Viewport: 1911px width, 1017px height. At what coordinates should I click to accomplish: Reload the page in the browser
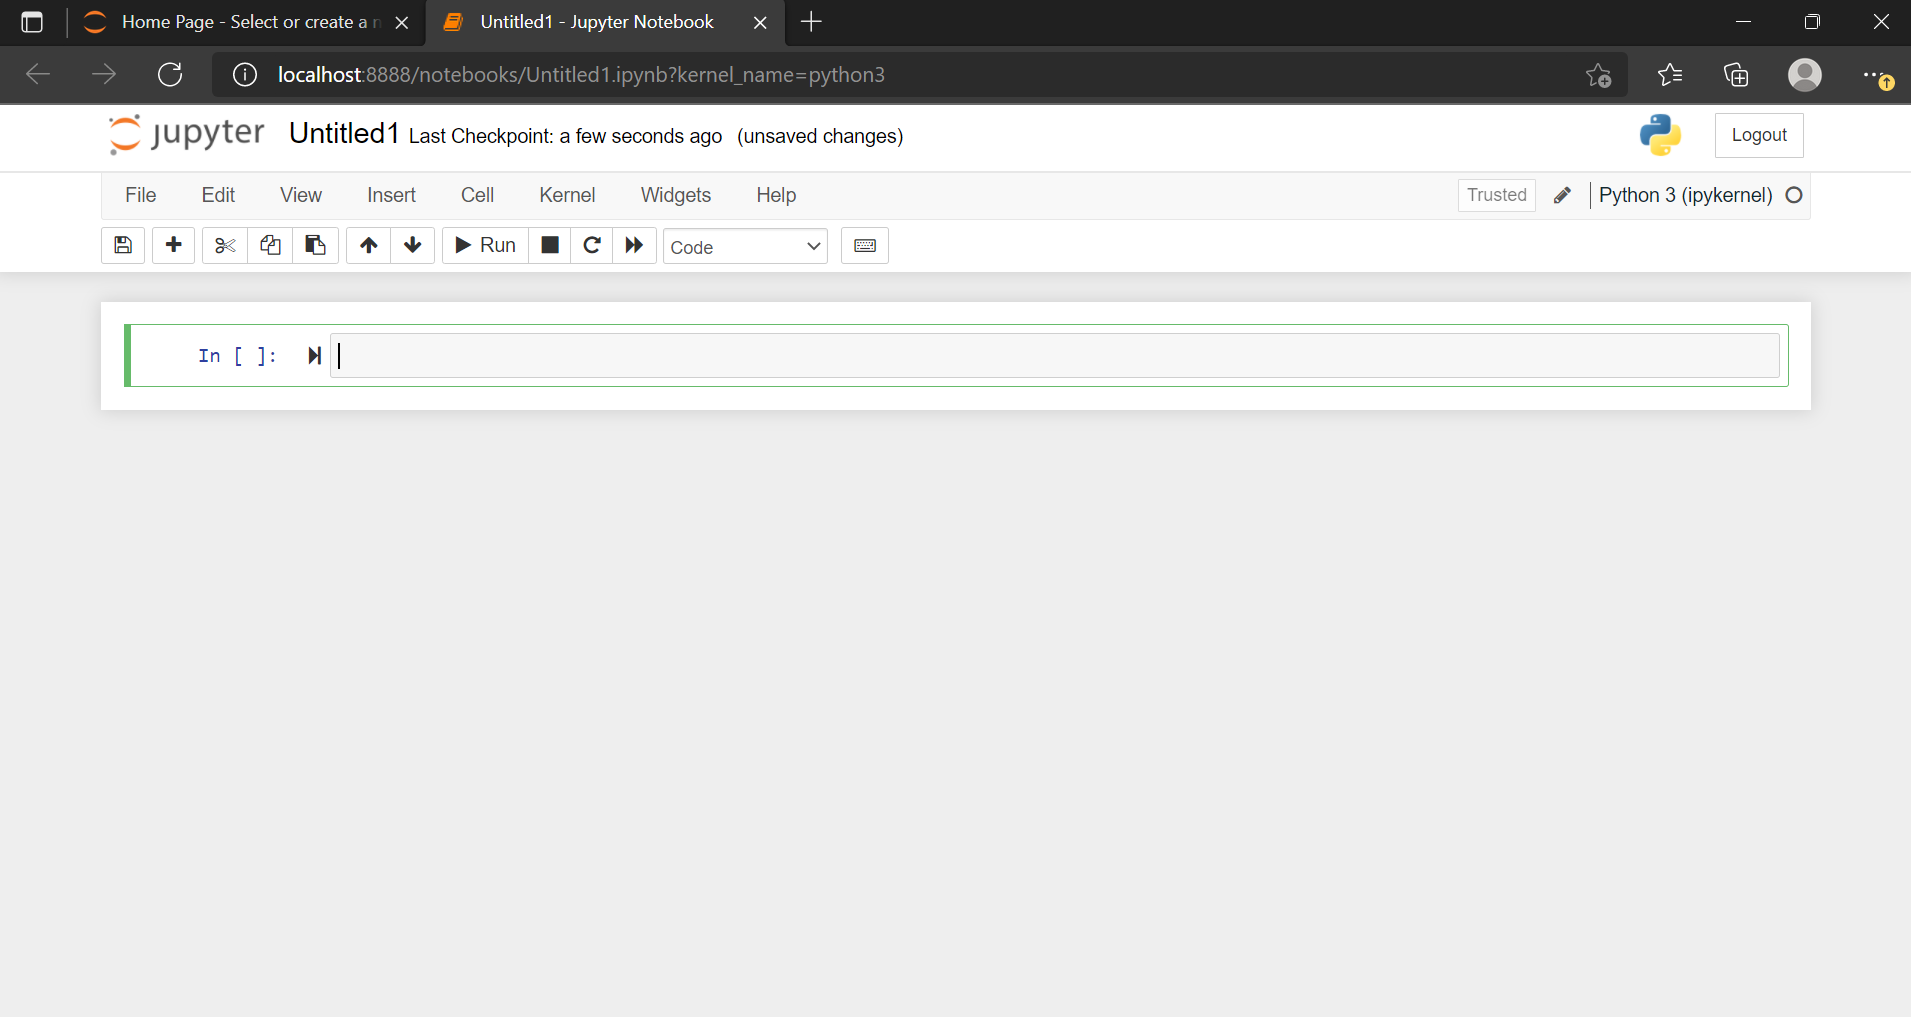pyautogui.click(x=170, y=75)
